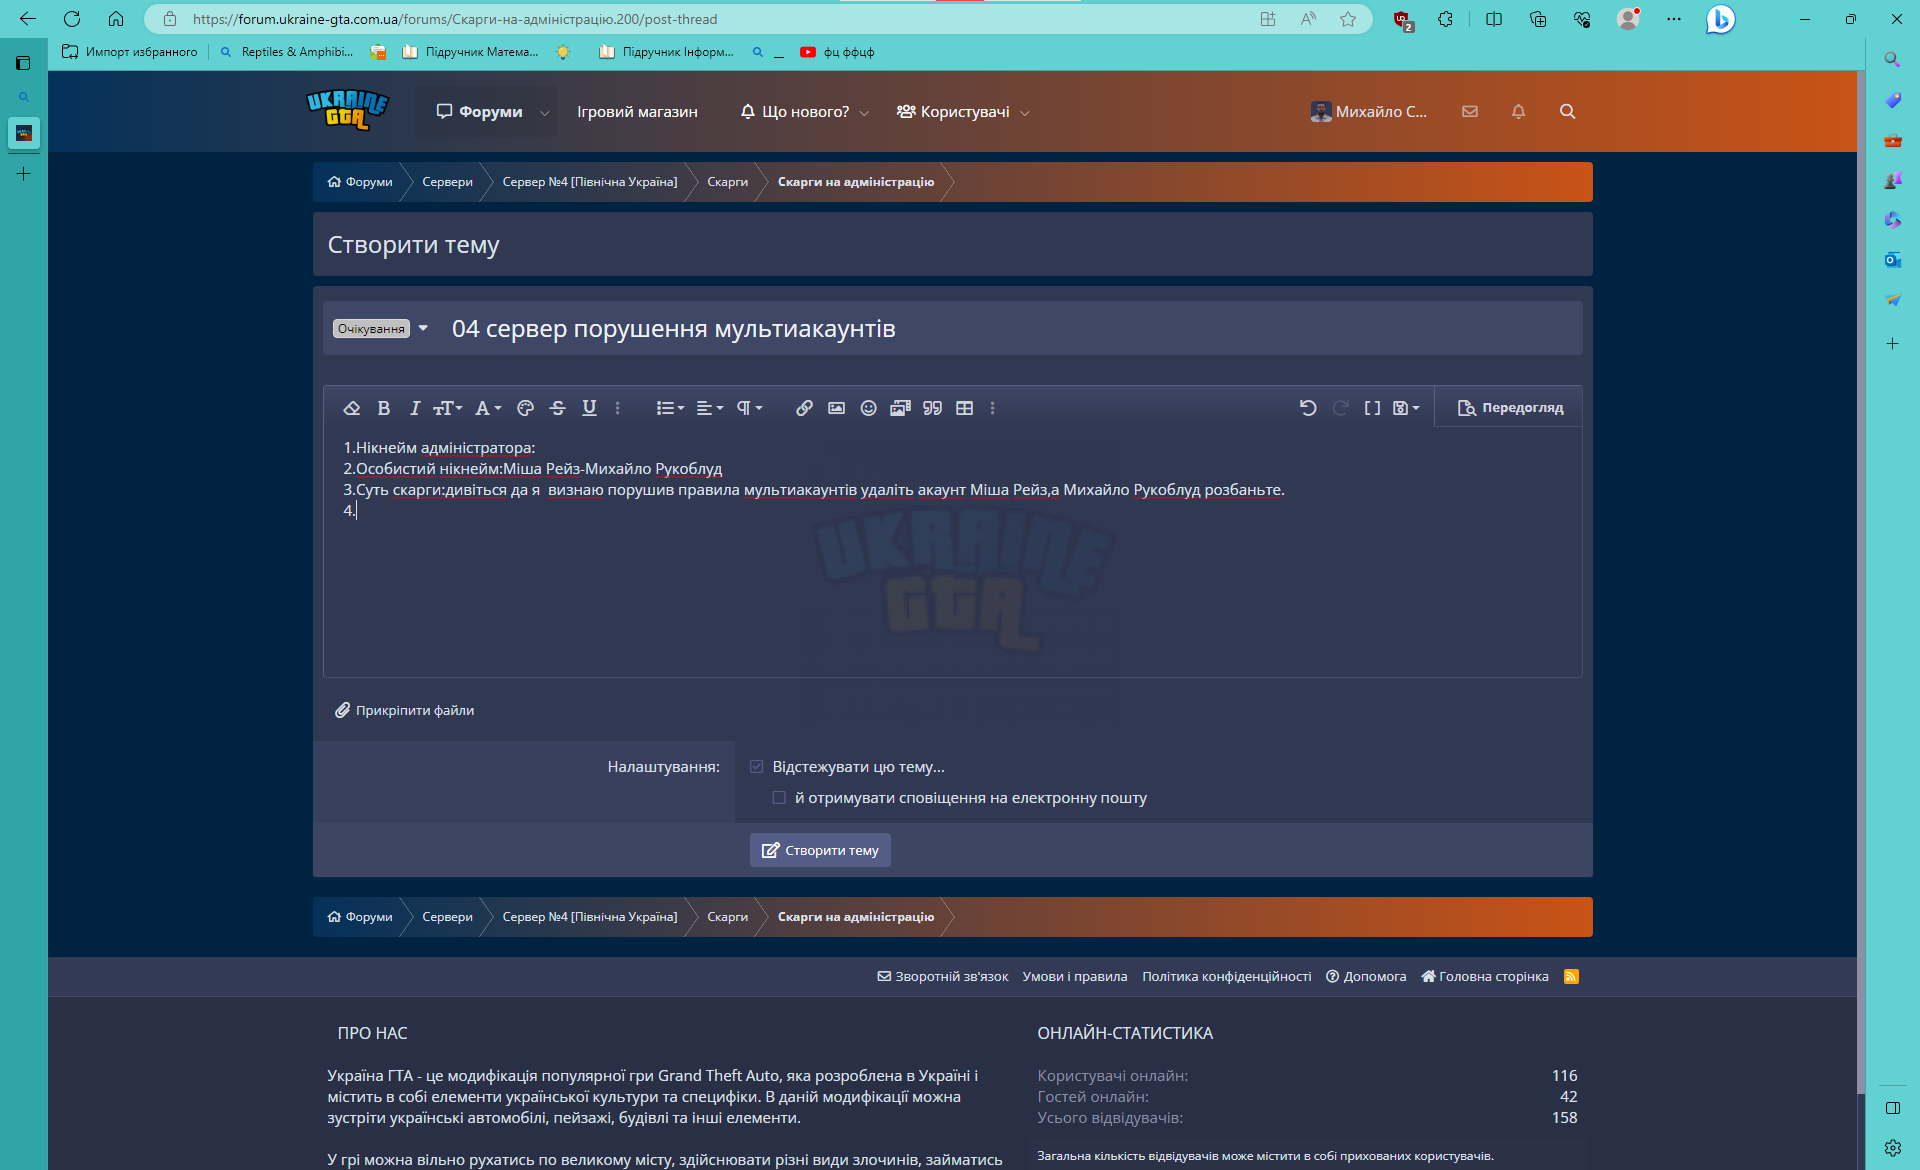Open фц ффцф YouTube bookmark
This screenshot has height=1170, width=1920.
837,52
